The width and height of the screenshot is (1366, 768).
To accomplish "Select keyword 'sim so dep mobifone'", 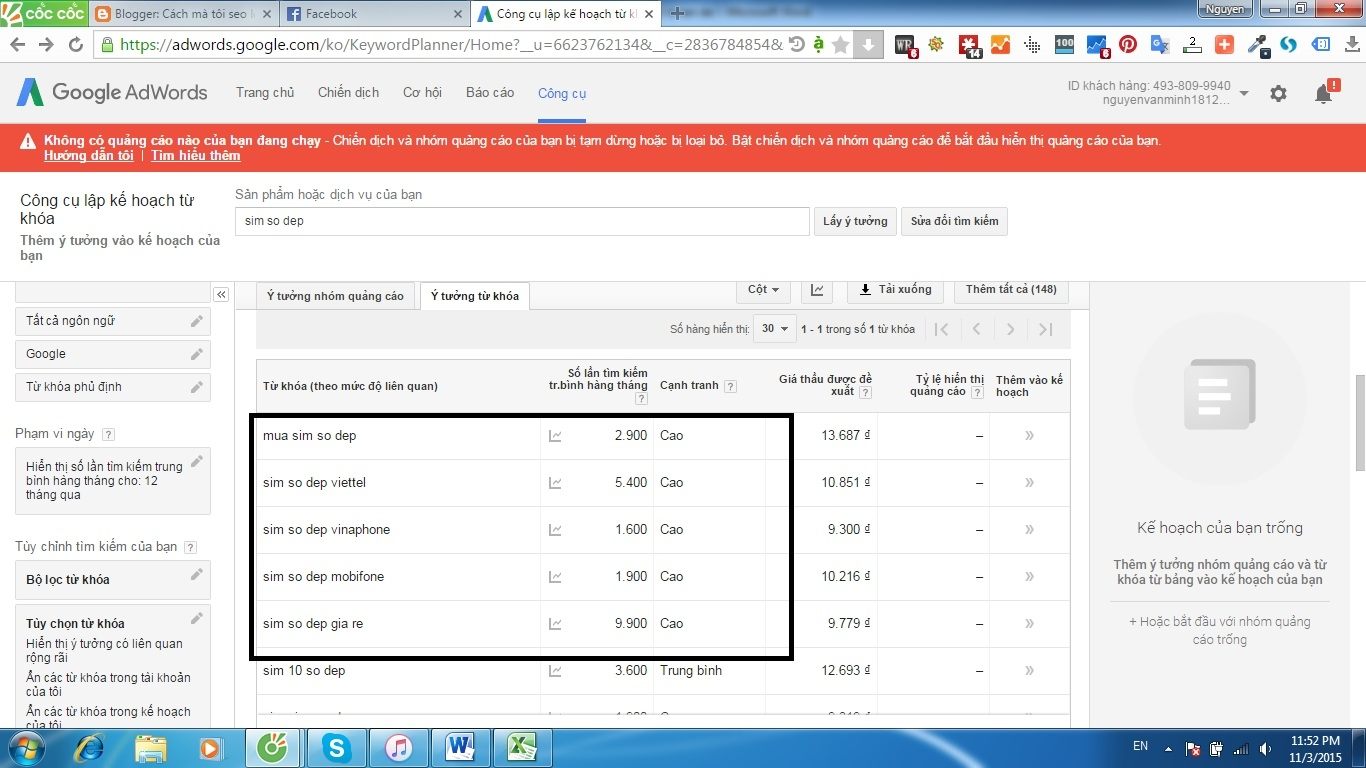I will pos(323,577).
